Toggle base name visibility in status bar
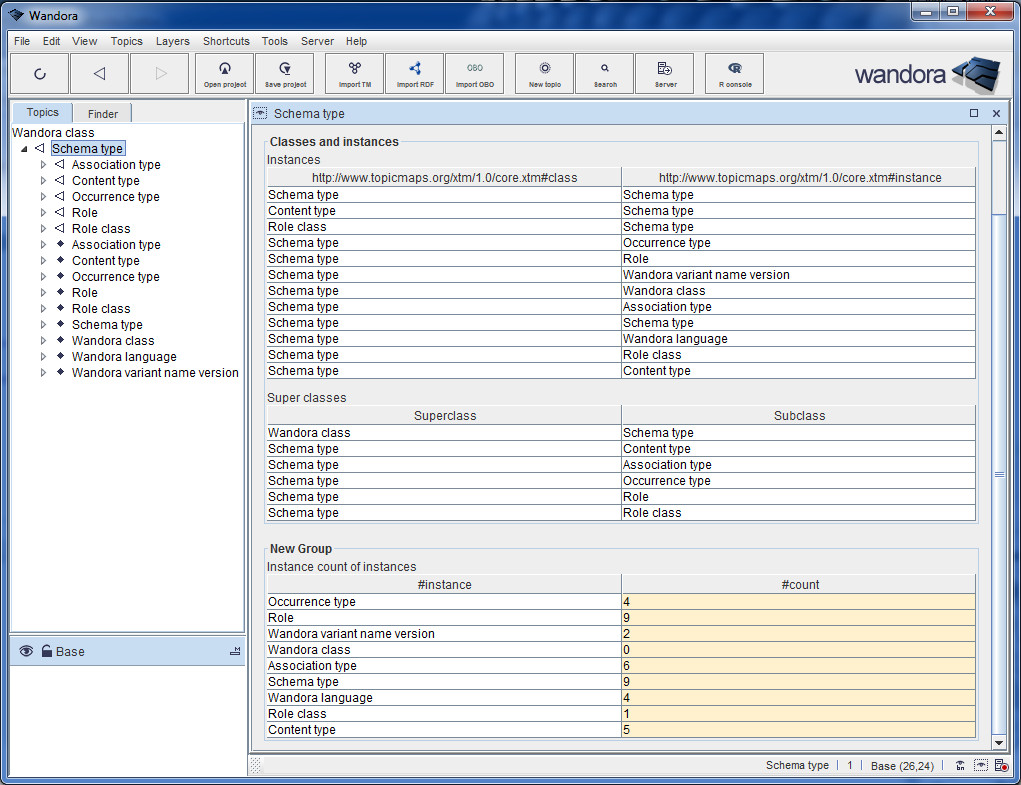The height and width of the screenshot is (785, 1021). click(x=960, y=765)
